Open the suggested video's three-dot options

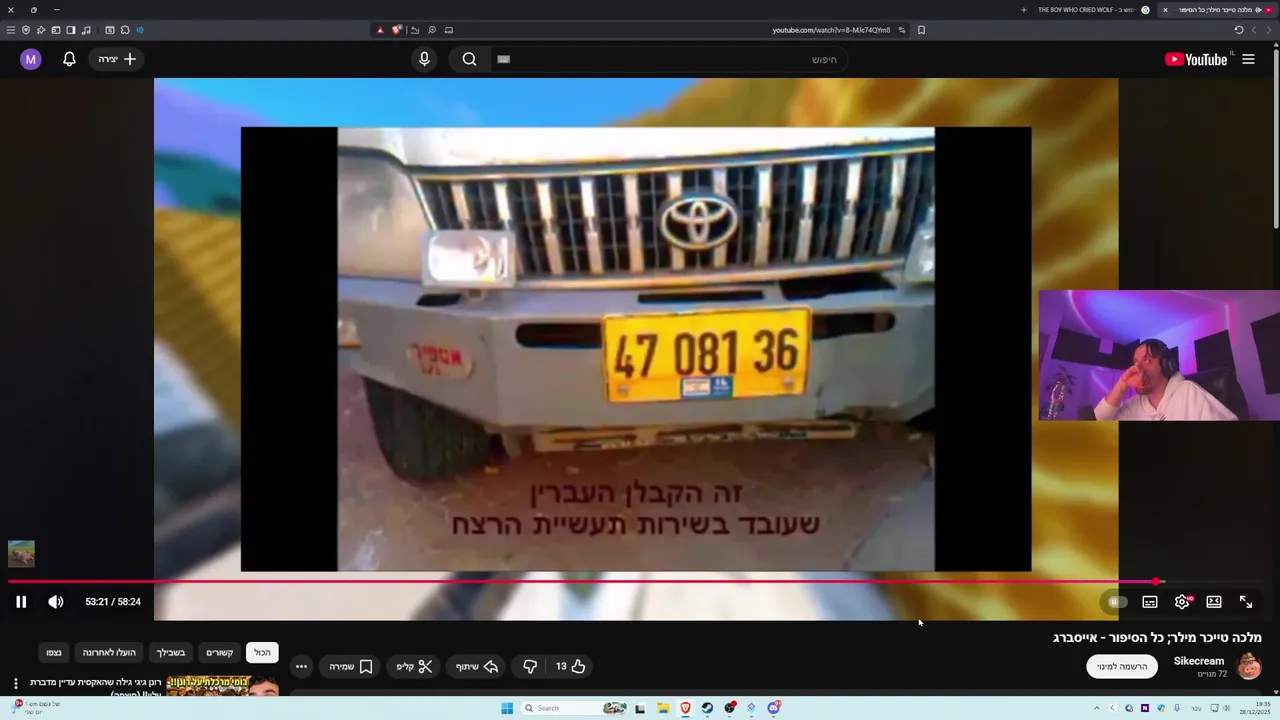pos(15,684)
